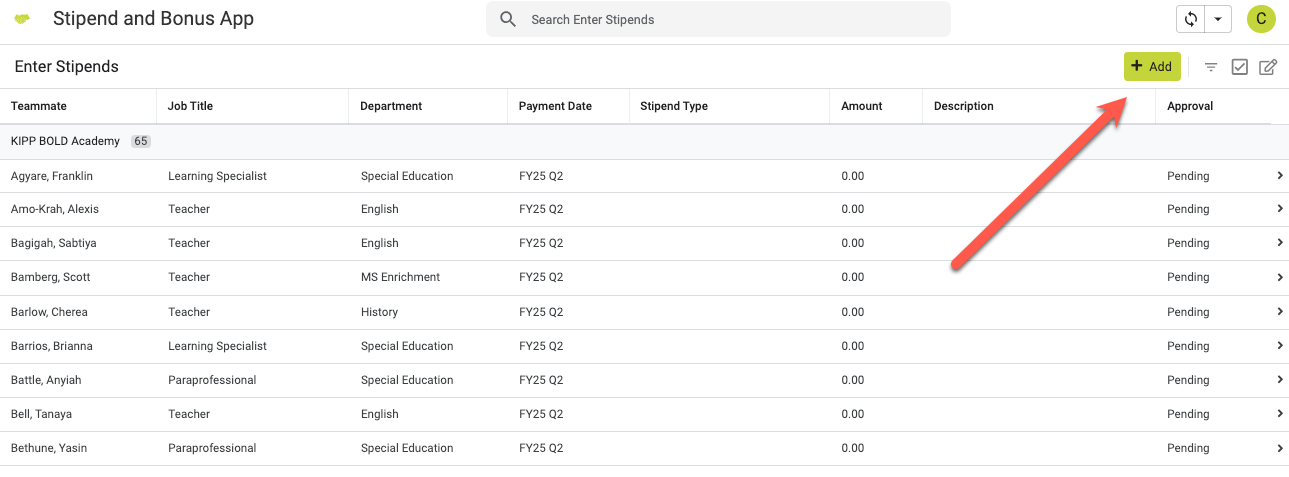Click the edit pencil icon
This screenshot has width=1289, height=477.
tap(1268, 67)
